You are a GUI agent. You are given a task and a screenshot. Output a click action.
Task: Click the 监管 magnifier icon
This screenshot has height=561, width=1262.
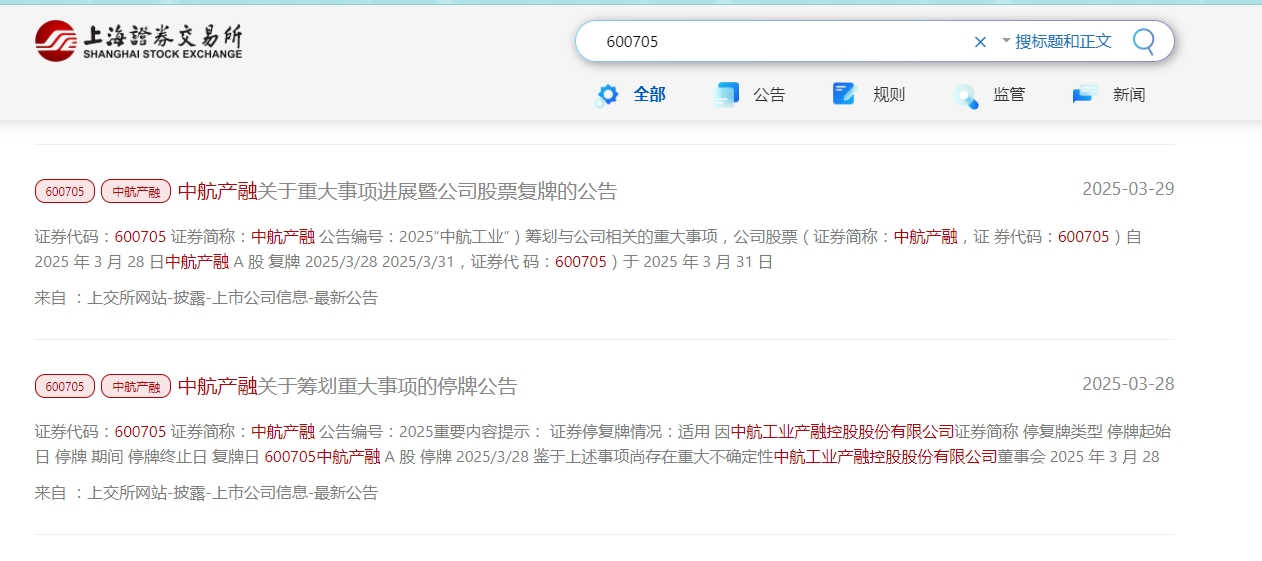(x=965, y=96)
